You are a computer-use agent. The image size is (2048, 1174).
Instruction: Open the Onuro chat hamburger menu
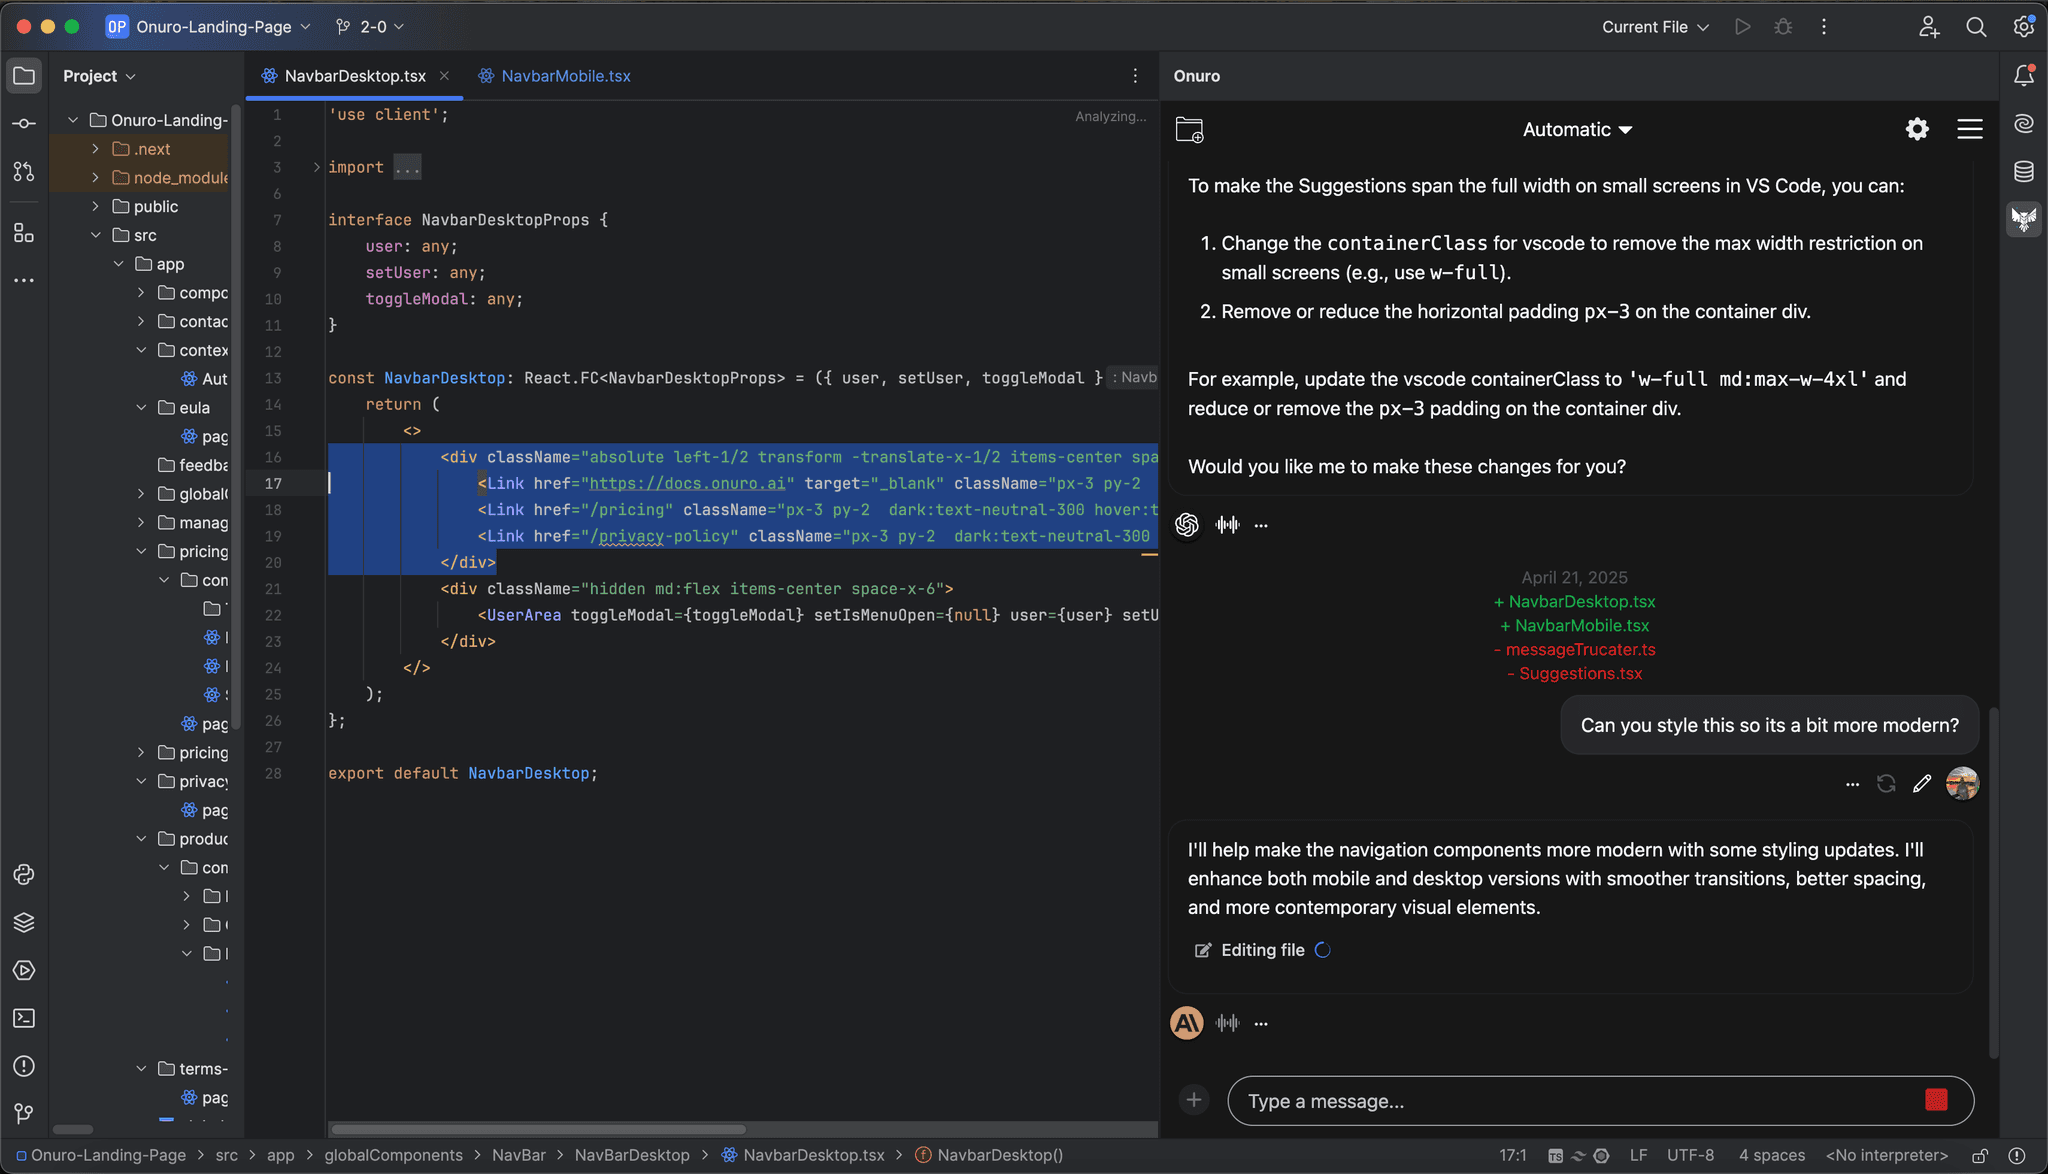click(1970, 129)
